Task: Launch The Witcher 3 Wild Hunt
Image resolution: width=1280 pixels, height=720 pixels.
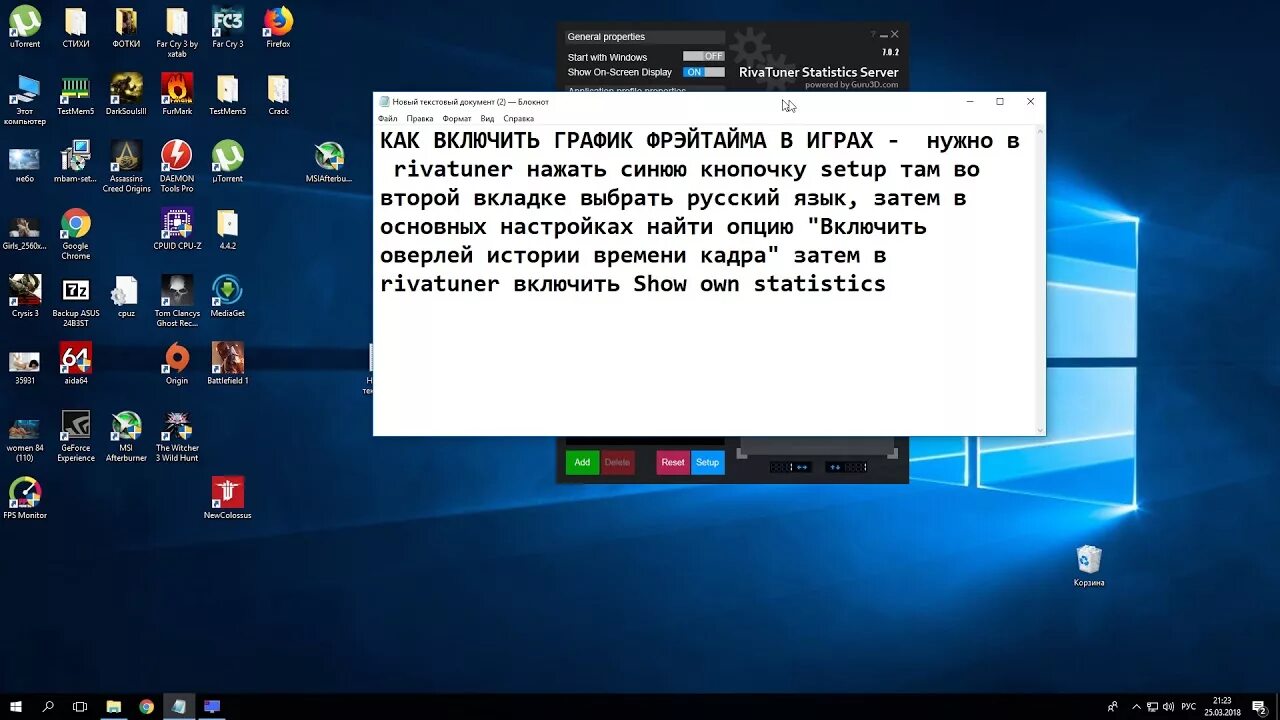Action: (x=177, y=436)
